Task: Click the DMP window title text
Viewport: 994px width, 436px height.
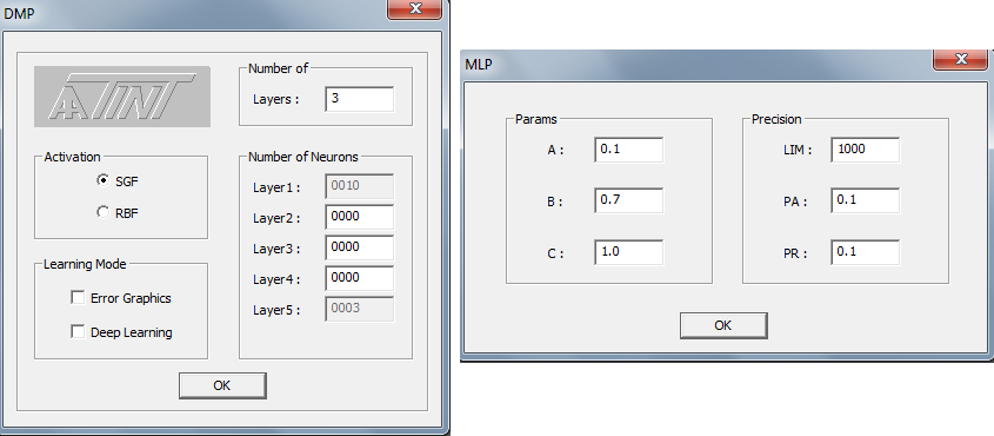Action: pos(20,14)
